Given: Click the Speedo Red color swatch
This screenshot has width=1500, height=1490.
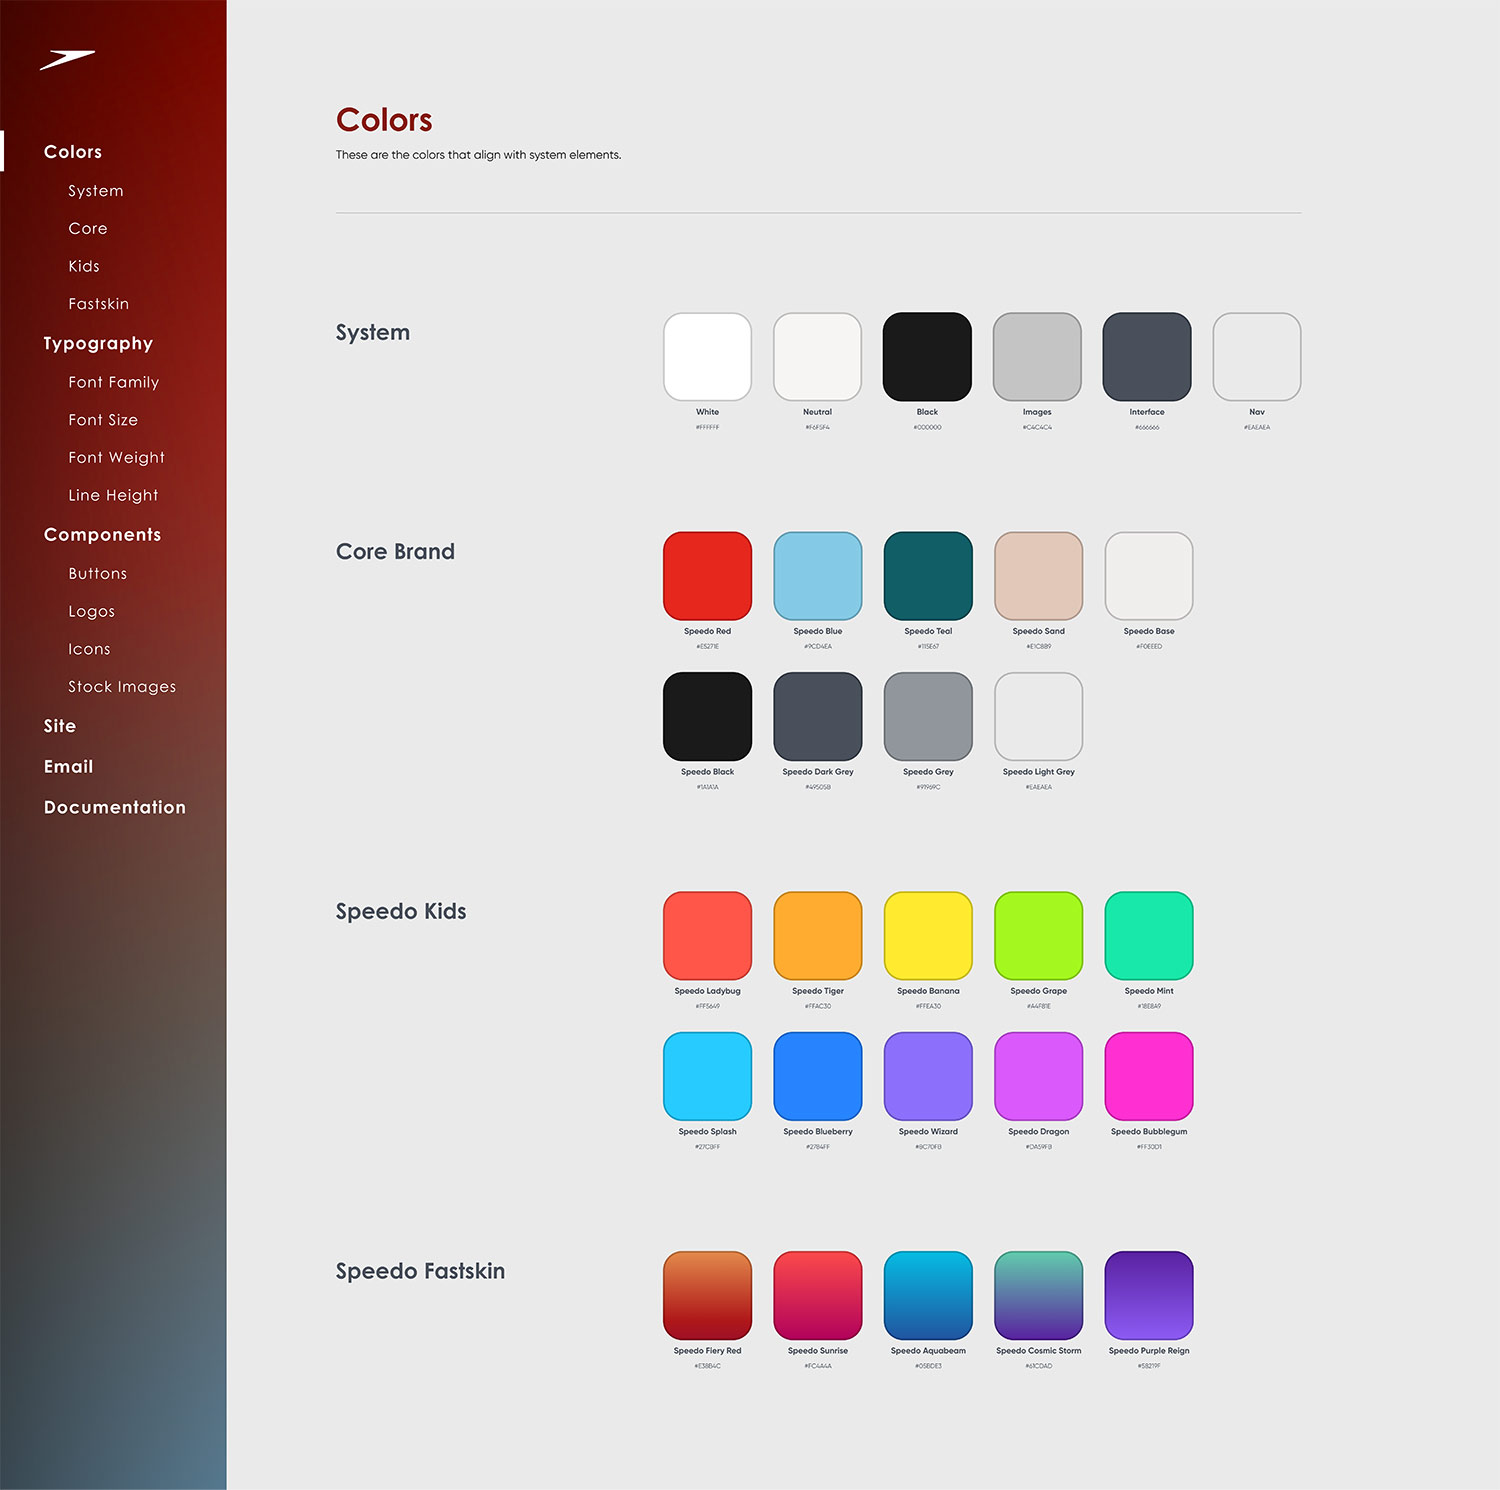Looking at the screenshot, I should pos(707,576).
